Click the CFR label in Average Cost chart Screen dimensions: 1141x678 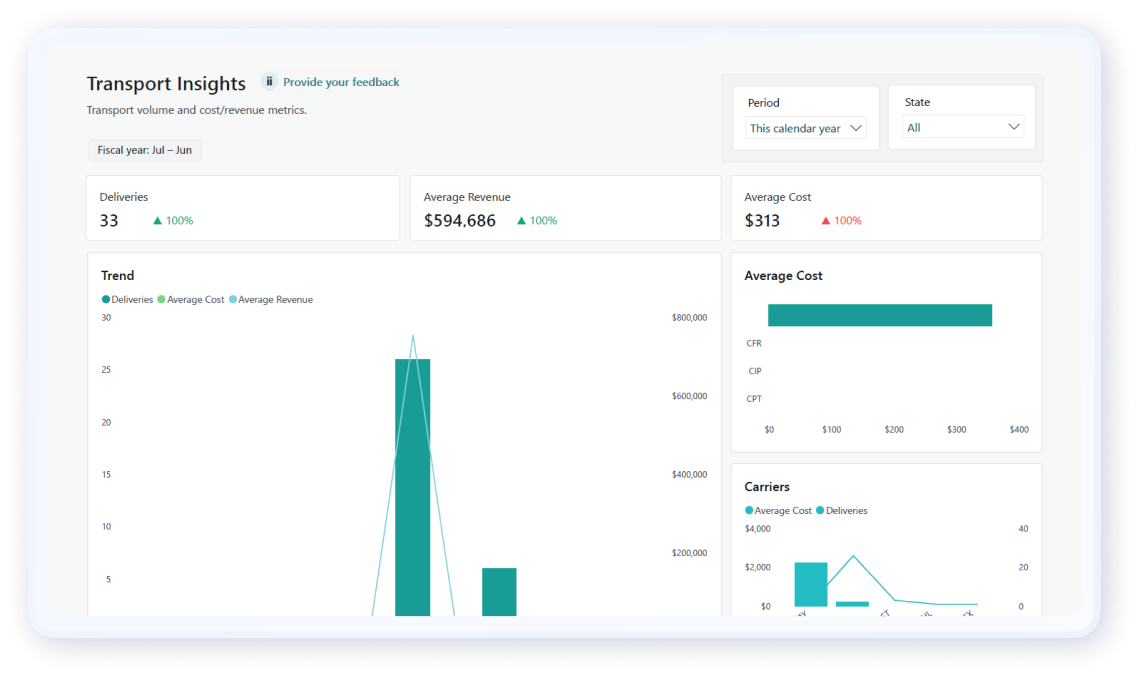point(754,343)
